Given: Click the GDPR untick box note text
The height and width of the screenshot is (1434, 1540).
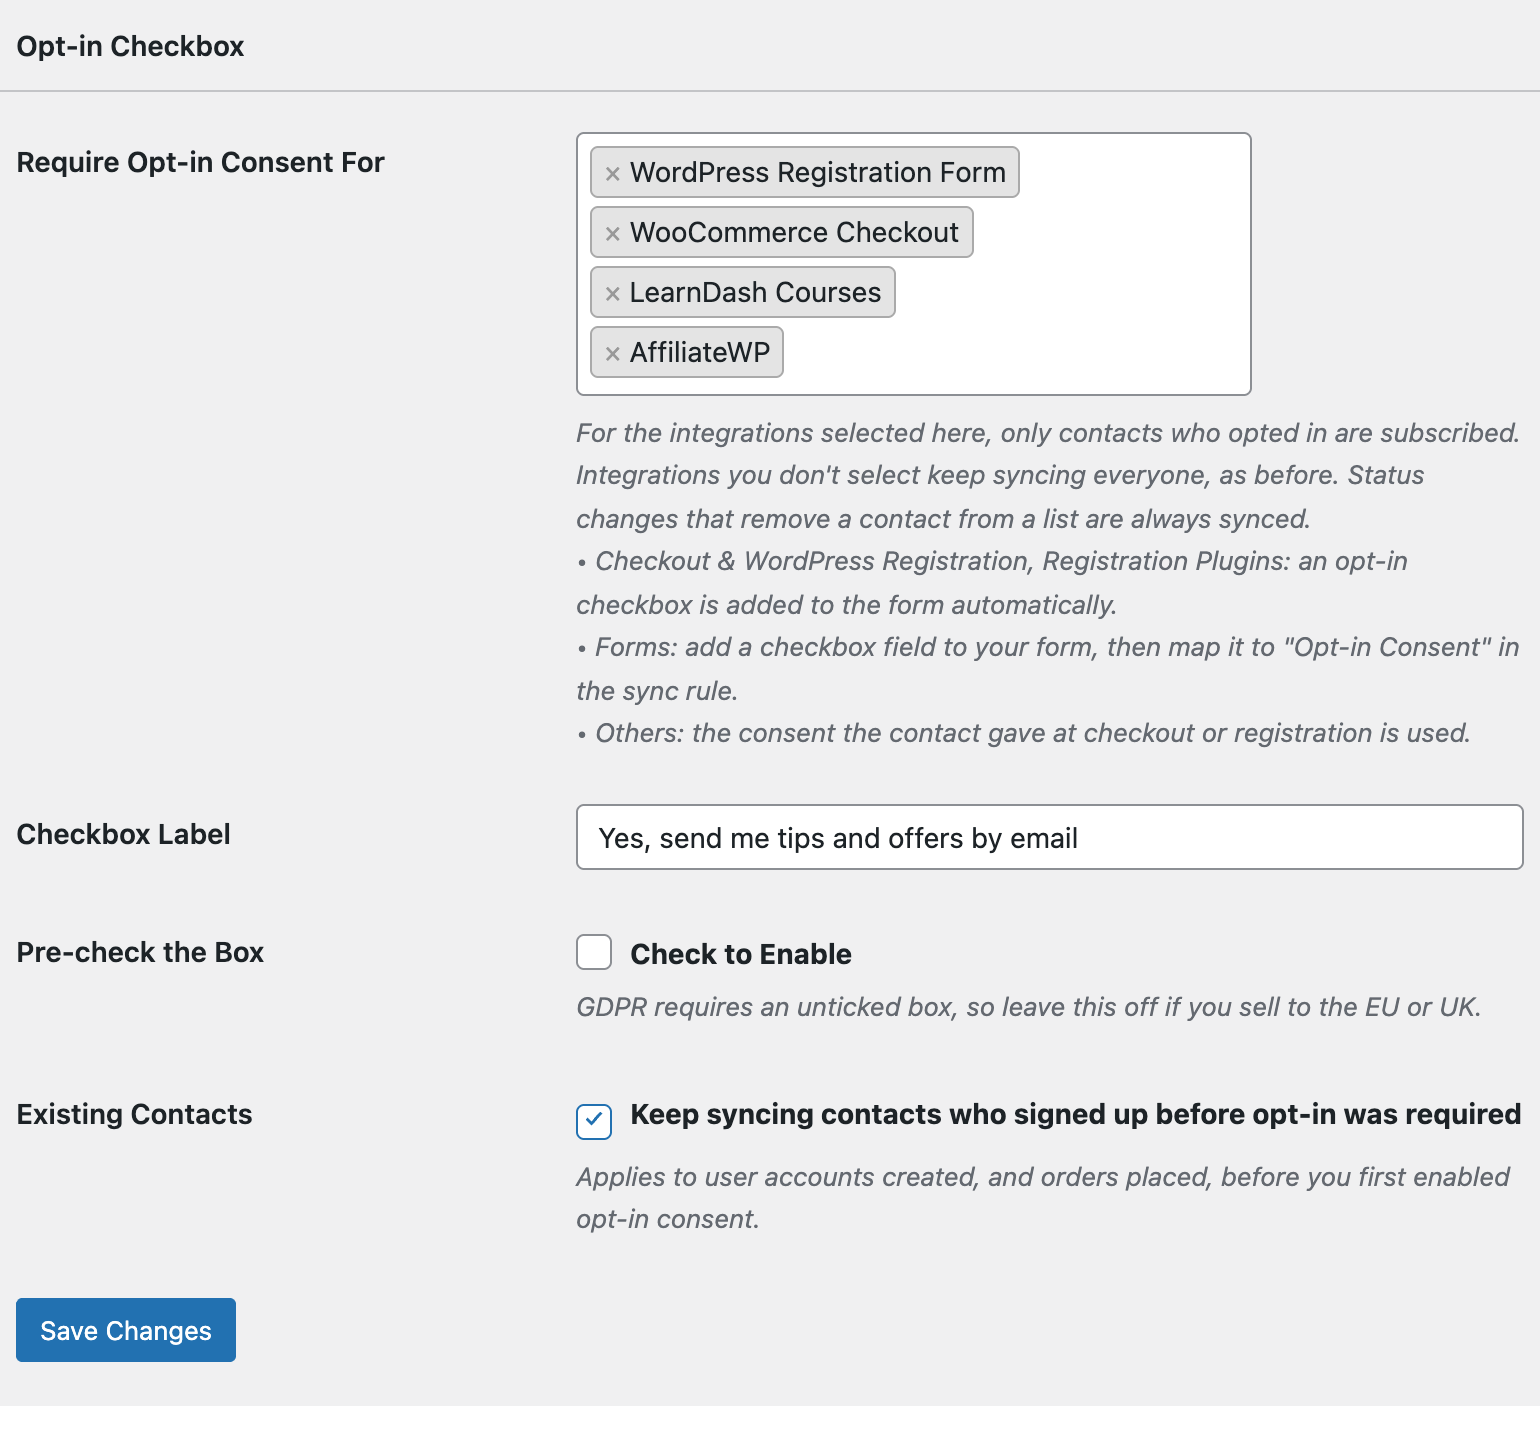Looking at the screenshot, I should coord(1029,1007).
